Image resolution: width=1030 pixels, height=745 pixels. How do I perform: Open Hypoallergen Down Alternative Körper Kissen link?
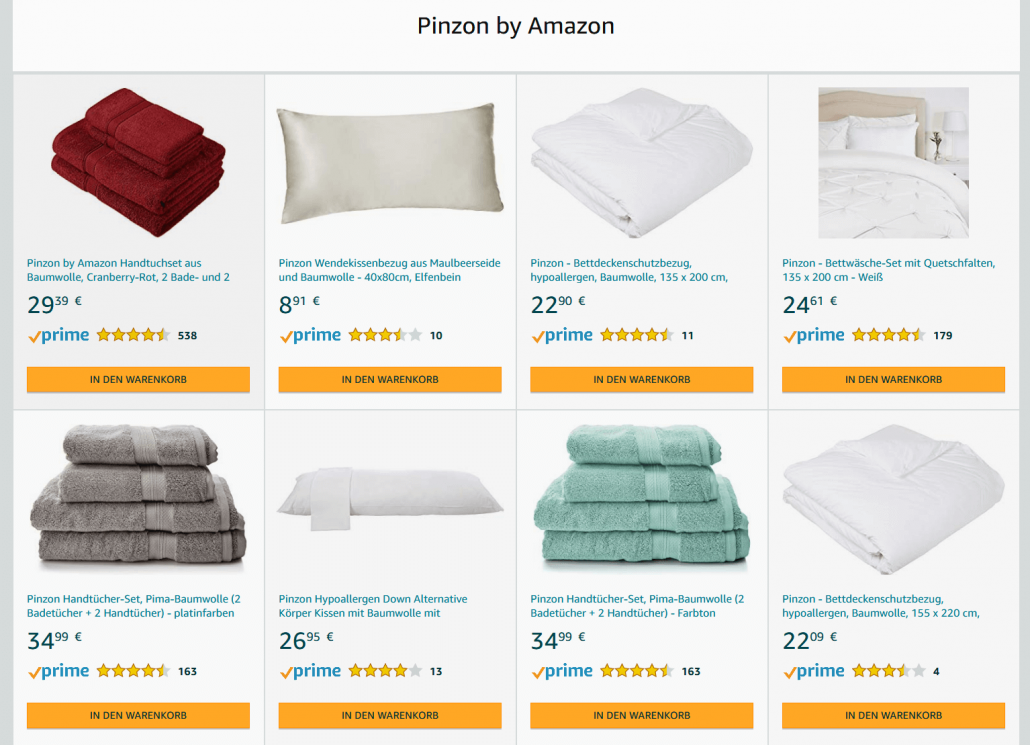(x=373, y=606)
